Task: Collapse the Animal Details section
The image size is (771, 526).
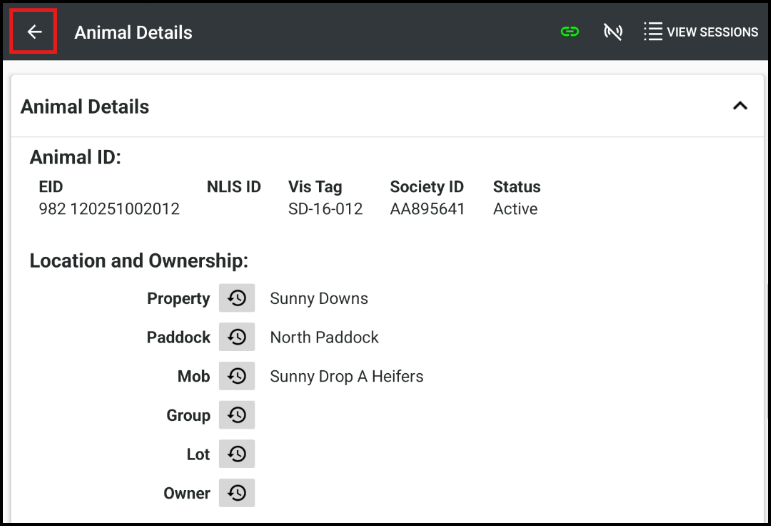Action: coord(740,106)
